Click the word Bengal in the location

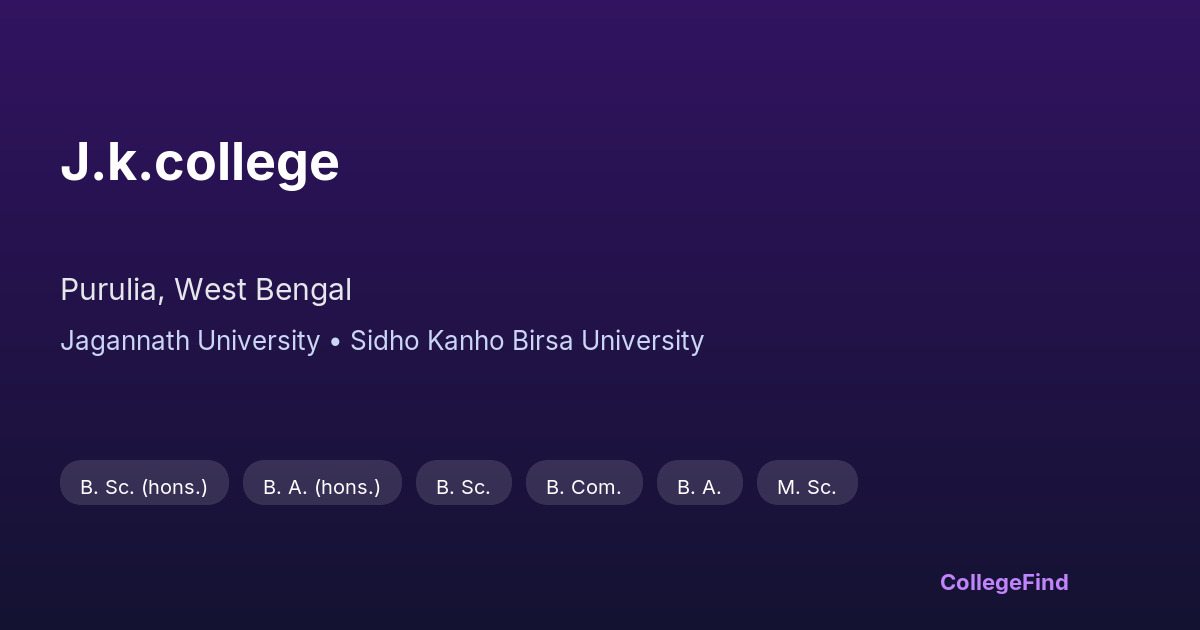coord(303,290)
